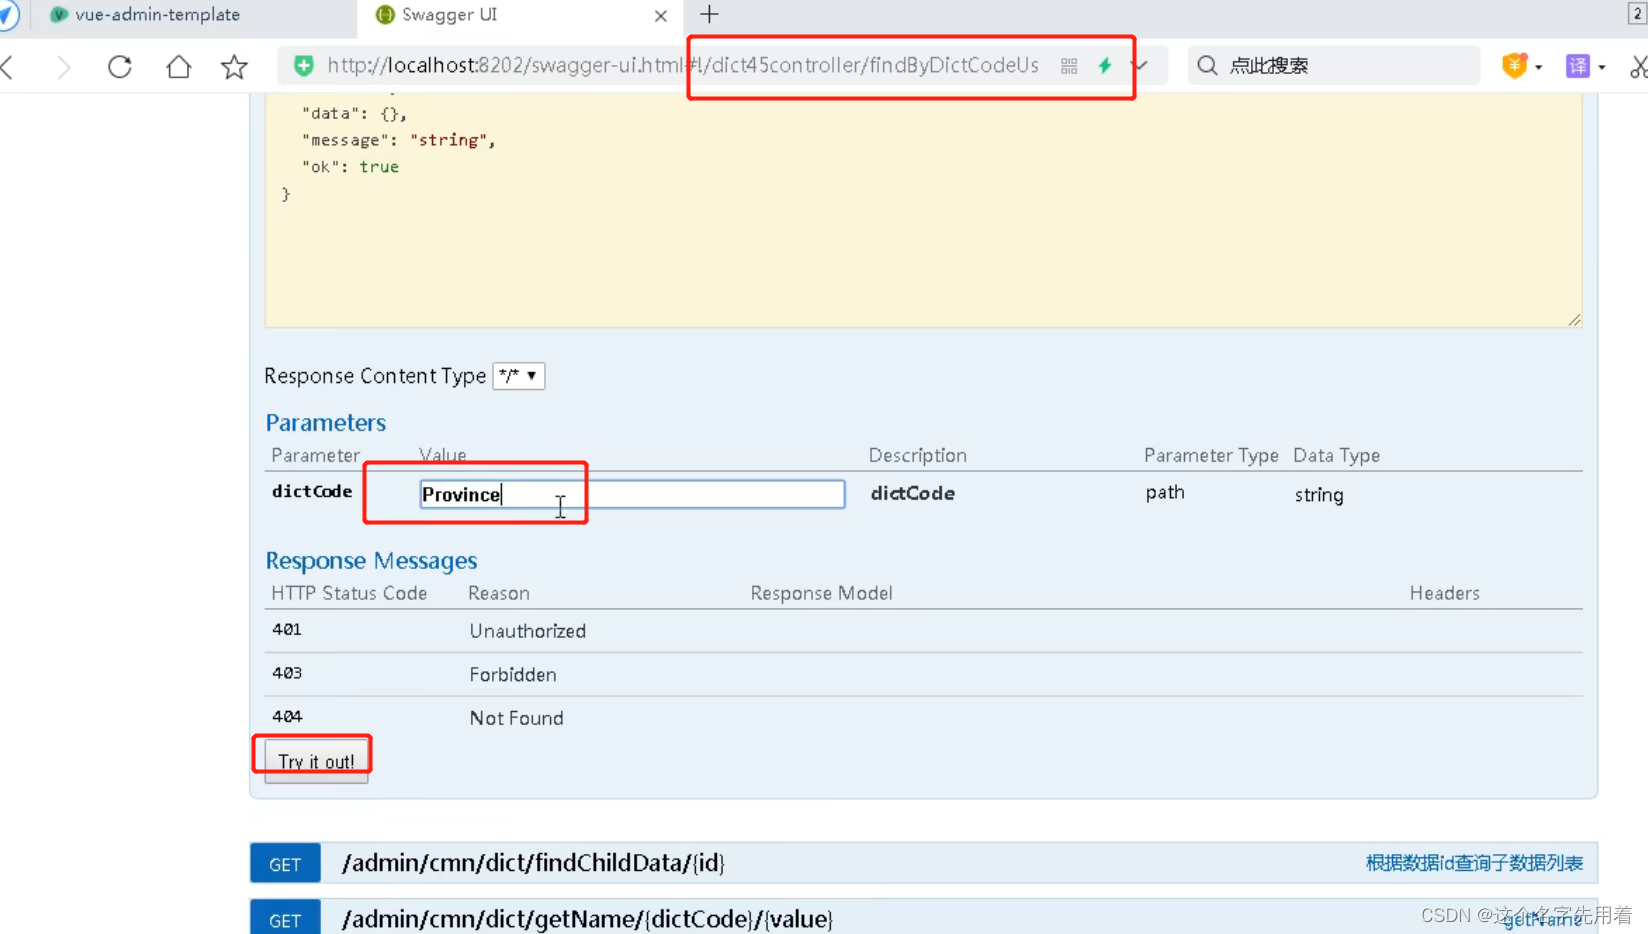
Task: Close the Swagger UI tab
Action: [x=660, y=15]
